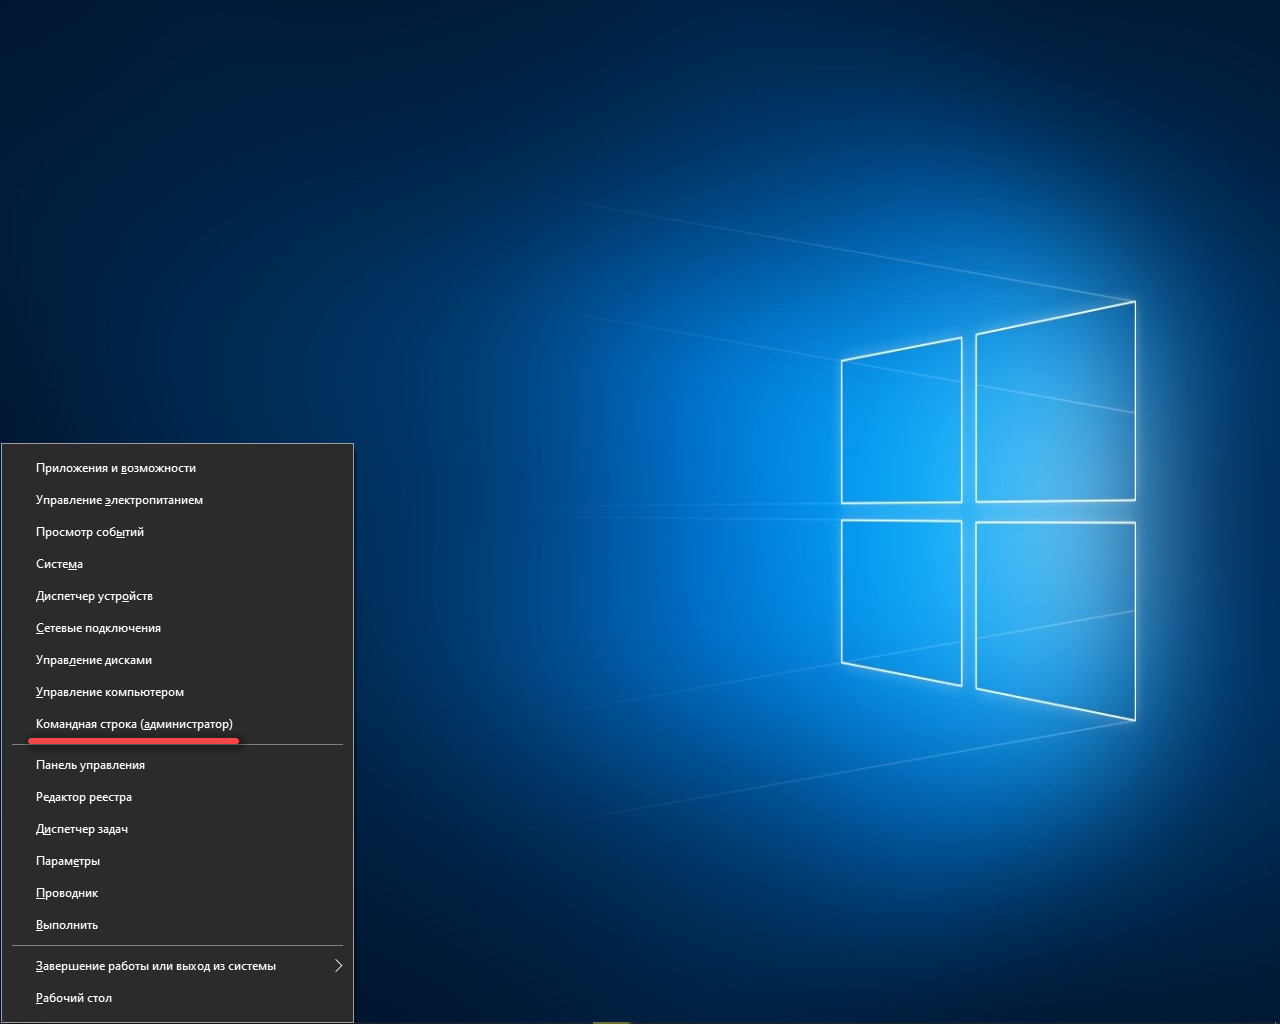Show Рабочий стол
Screen dimensions: 1280x1024
(x=177, y=998)
